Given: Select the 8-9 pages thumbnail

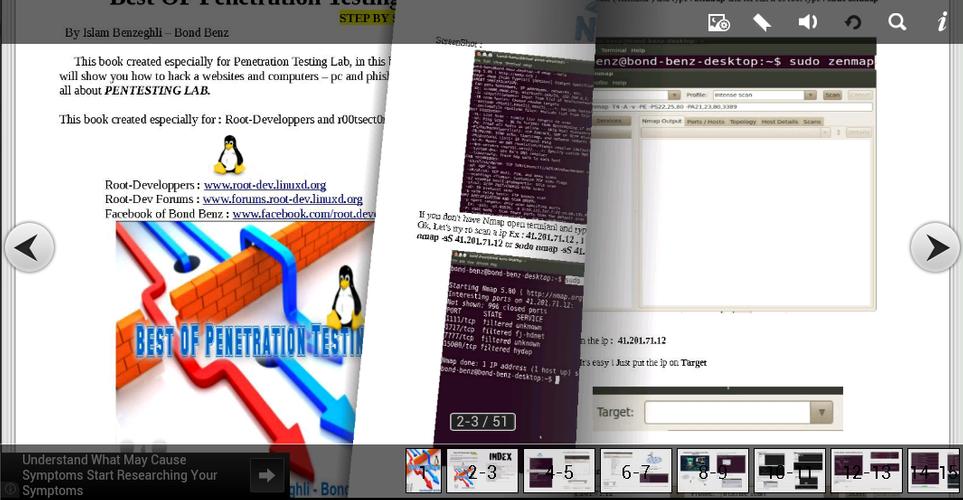Looking at the screenshot, I should point(713,471).
